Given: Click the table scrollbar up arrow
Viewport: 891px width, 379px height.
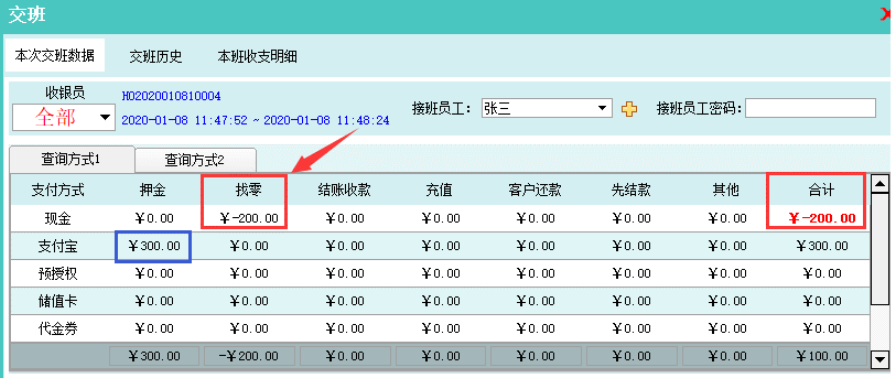Looking at the screenshot, I should tap(880, 184).
